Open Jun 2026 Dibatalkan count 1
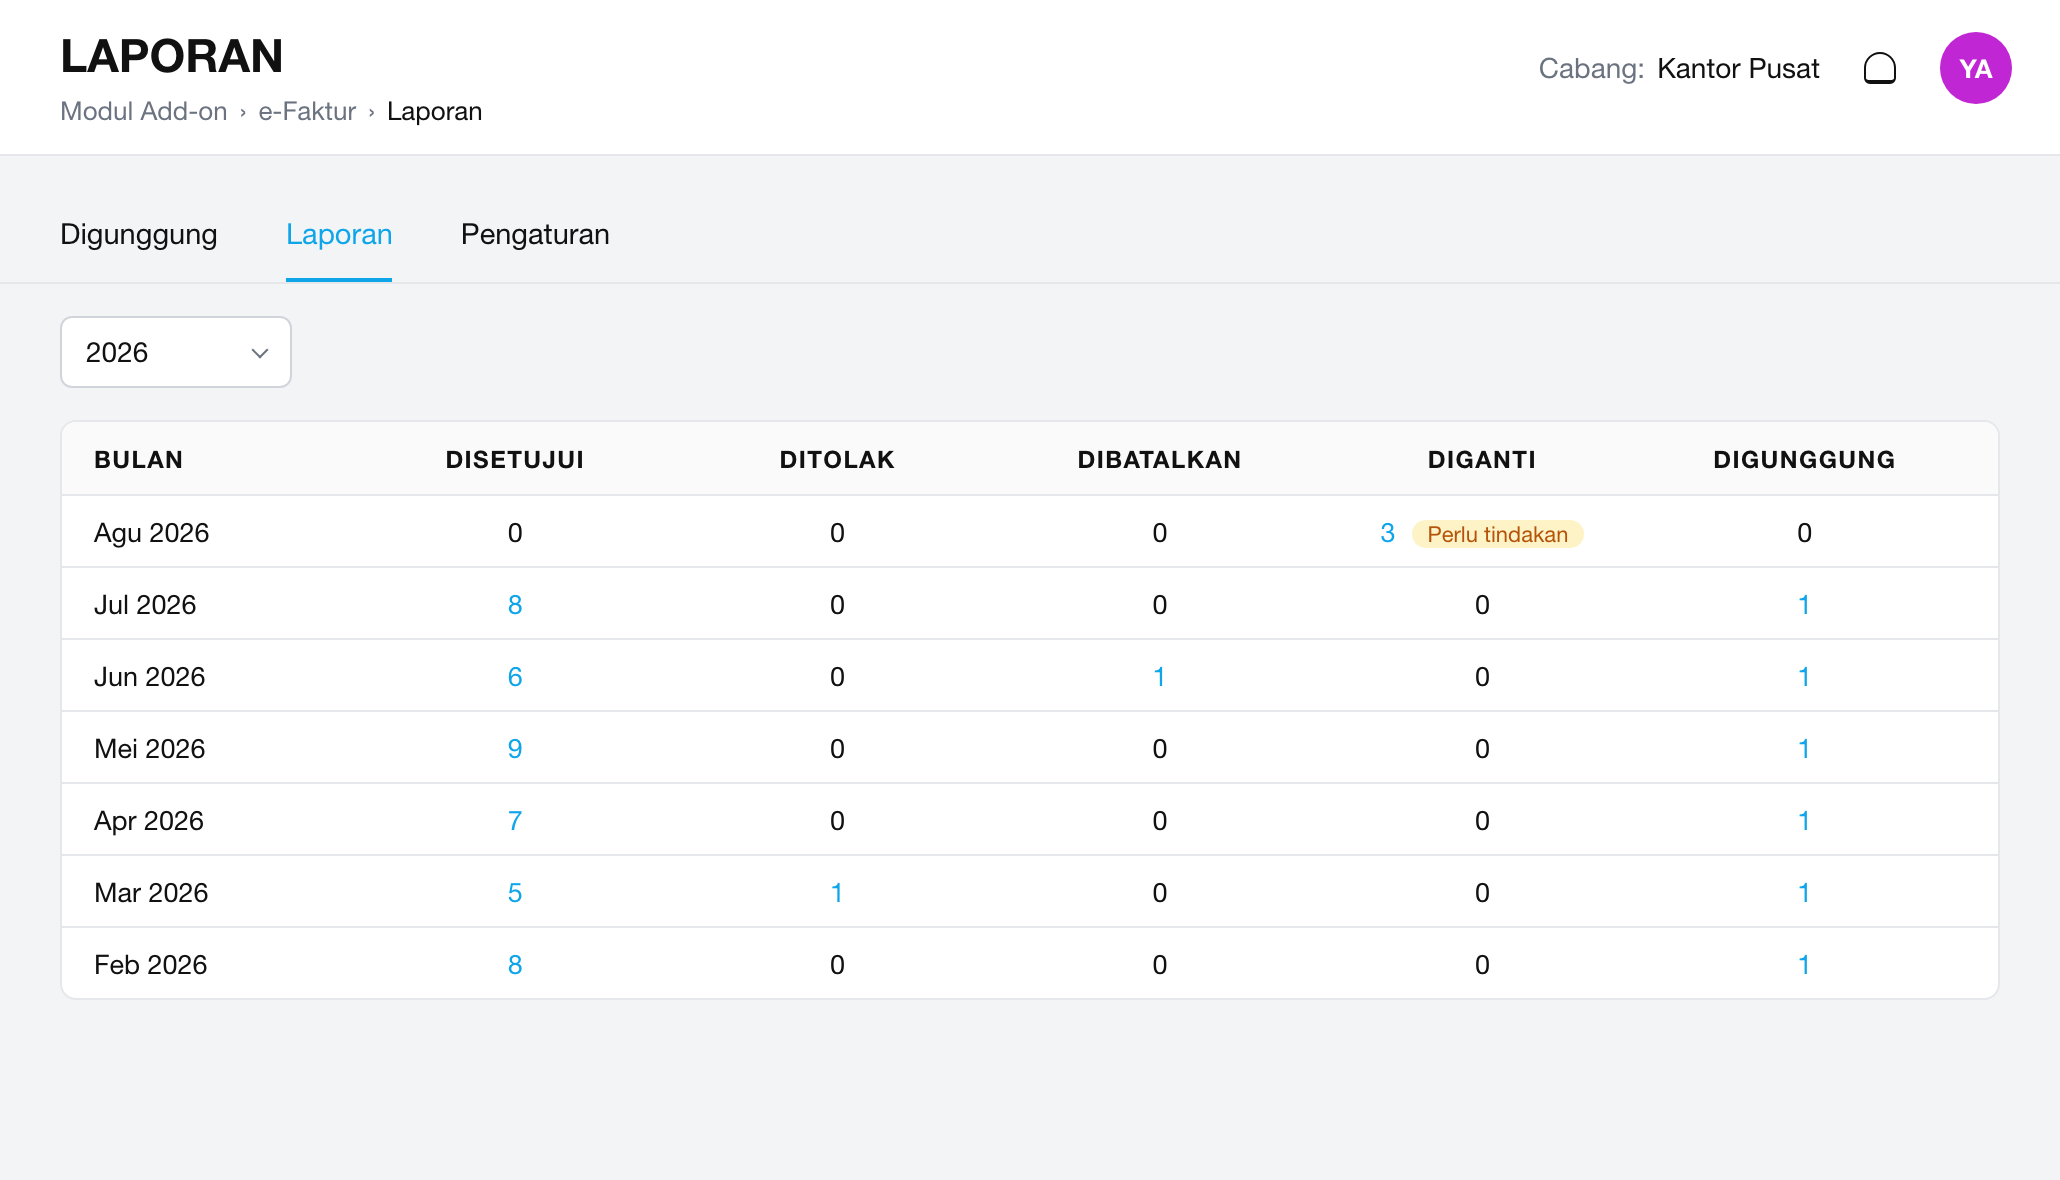Image resolution: width=2060 pixels, height=1180 pixels. click(x=1159, y=677)
